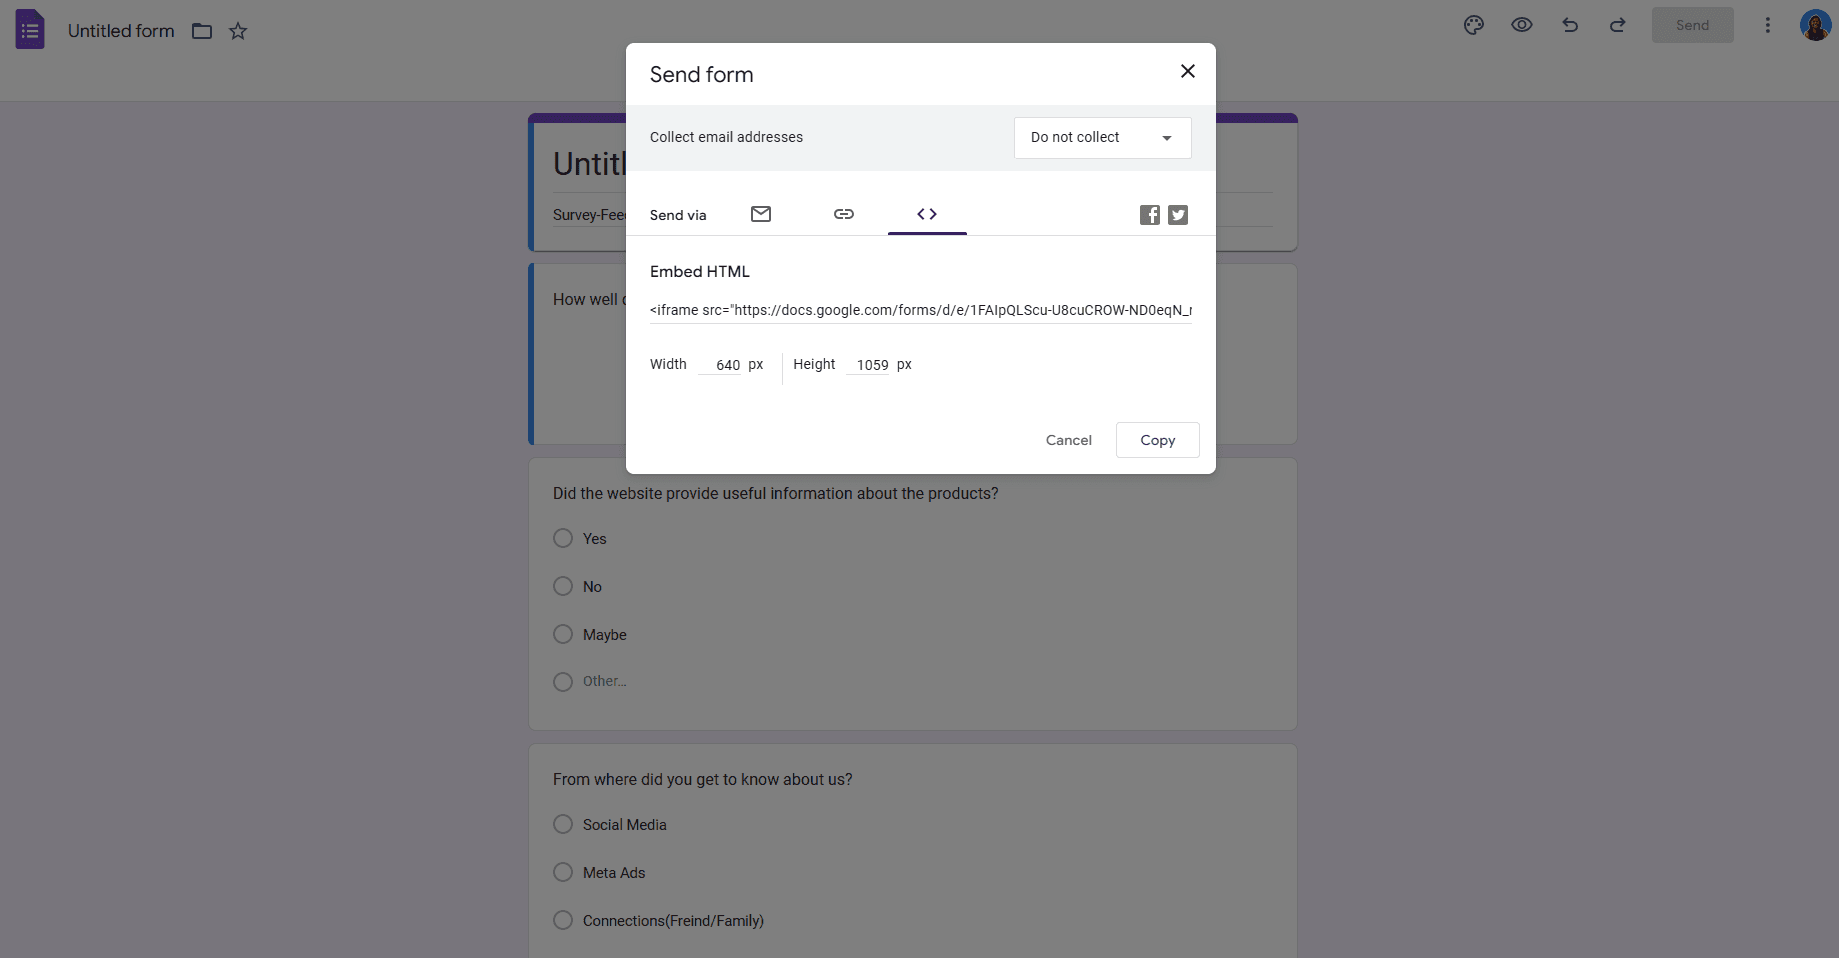Click the Undo icon
Image resolution: width=1839 pixels, height=958 pixels.
pos(1569,24)
